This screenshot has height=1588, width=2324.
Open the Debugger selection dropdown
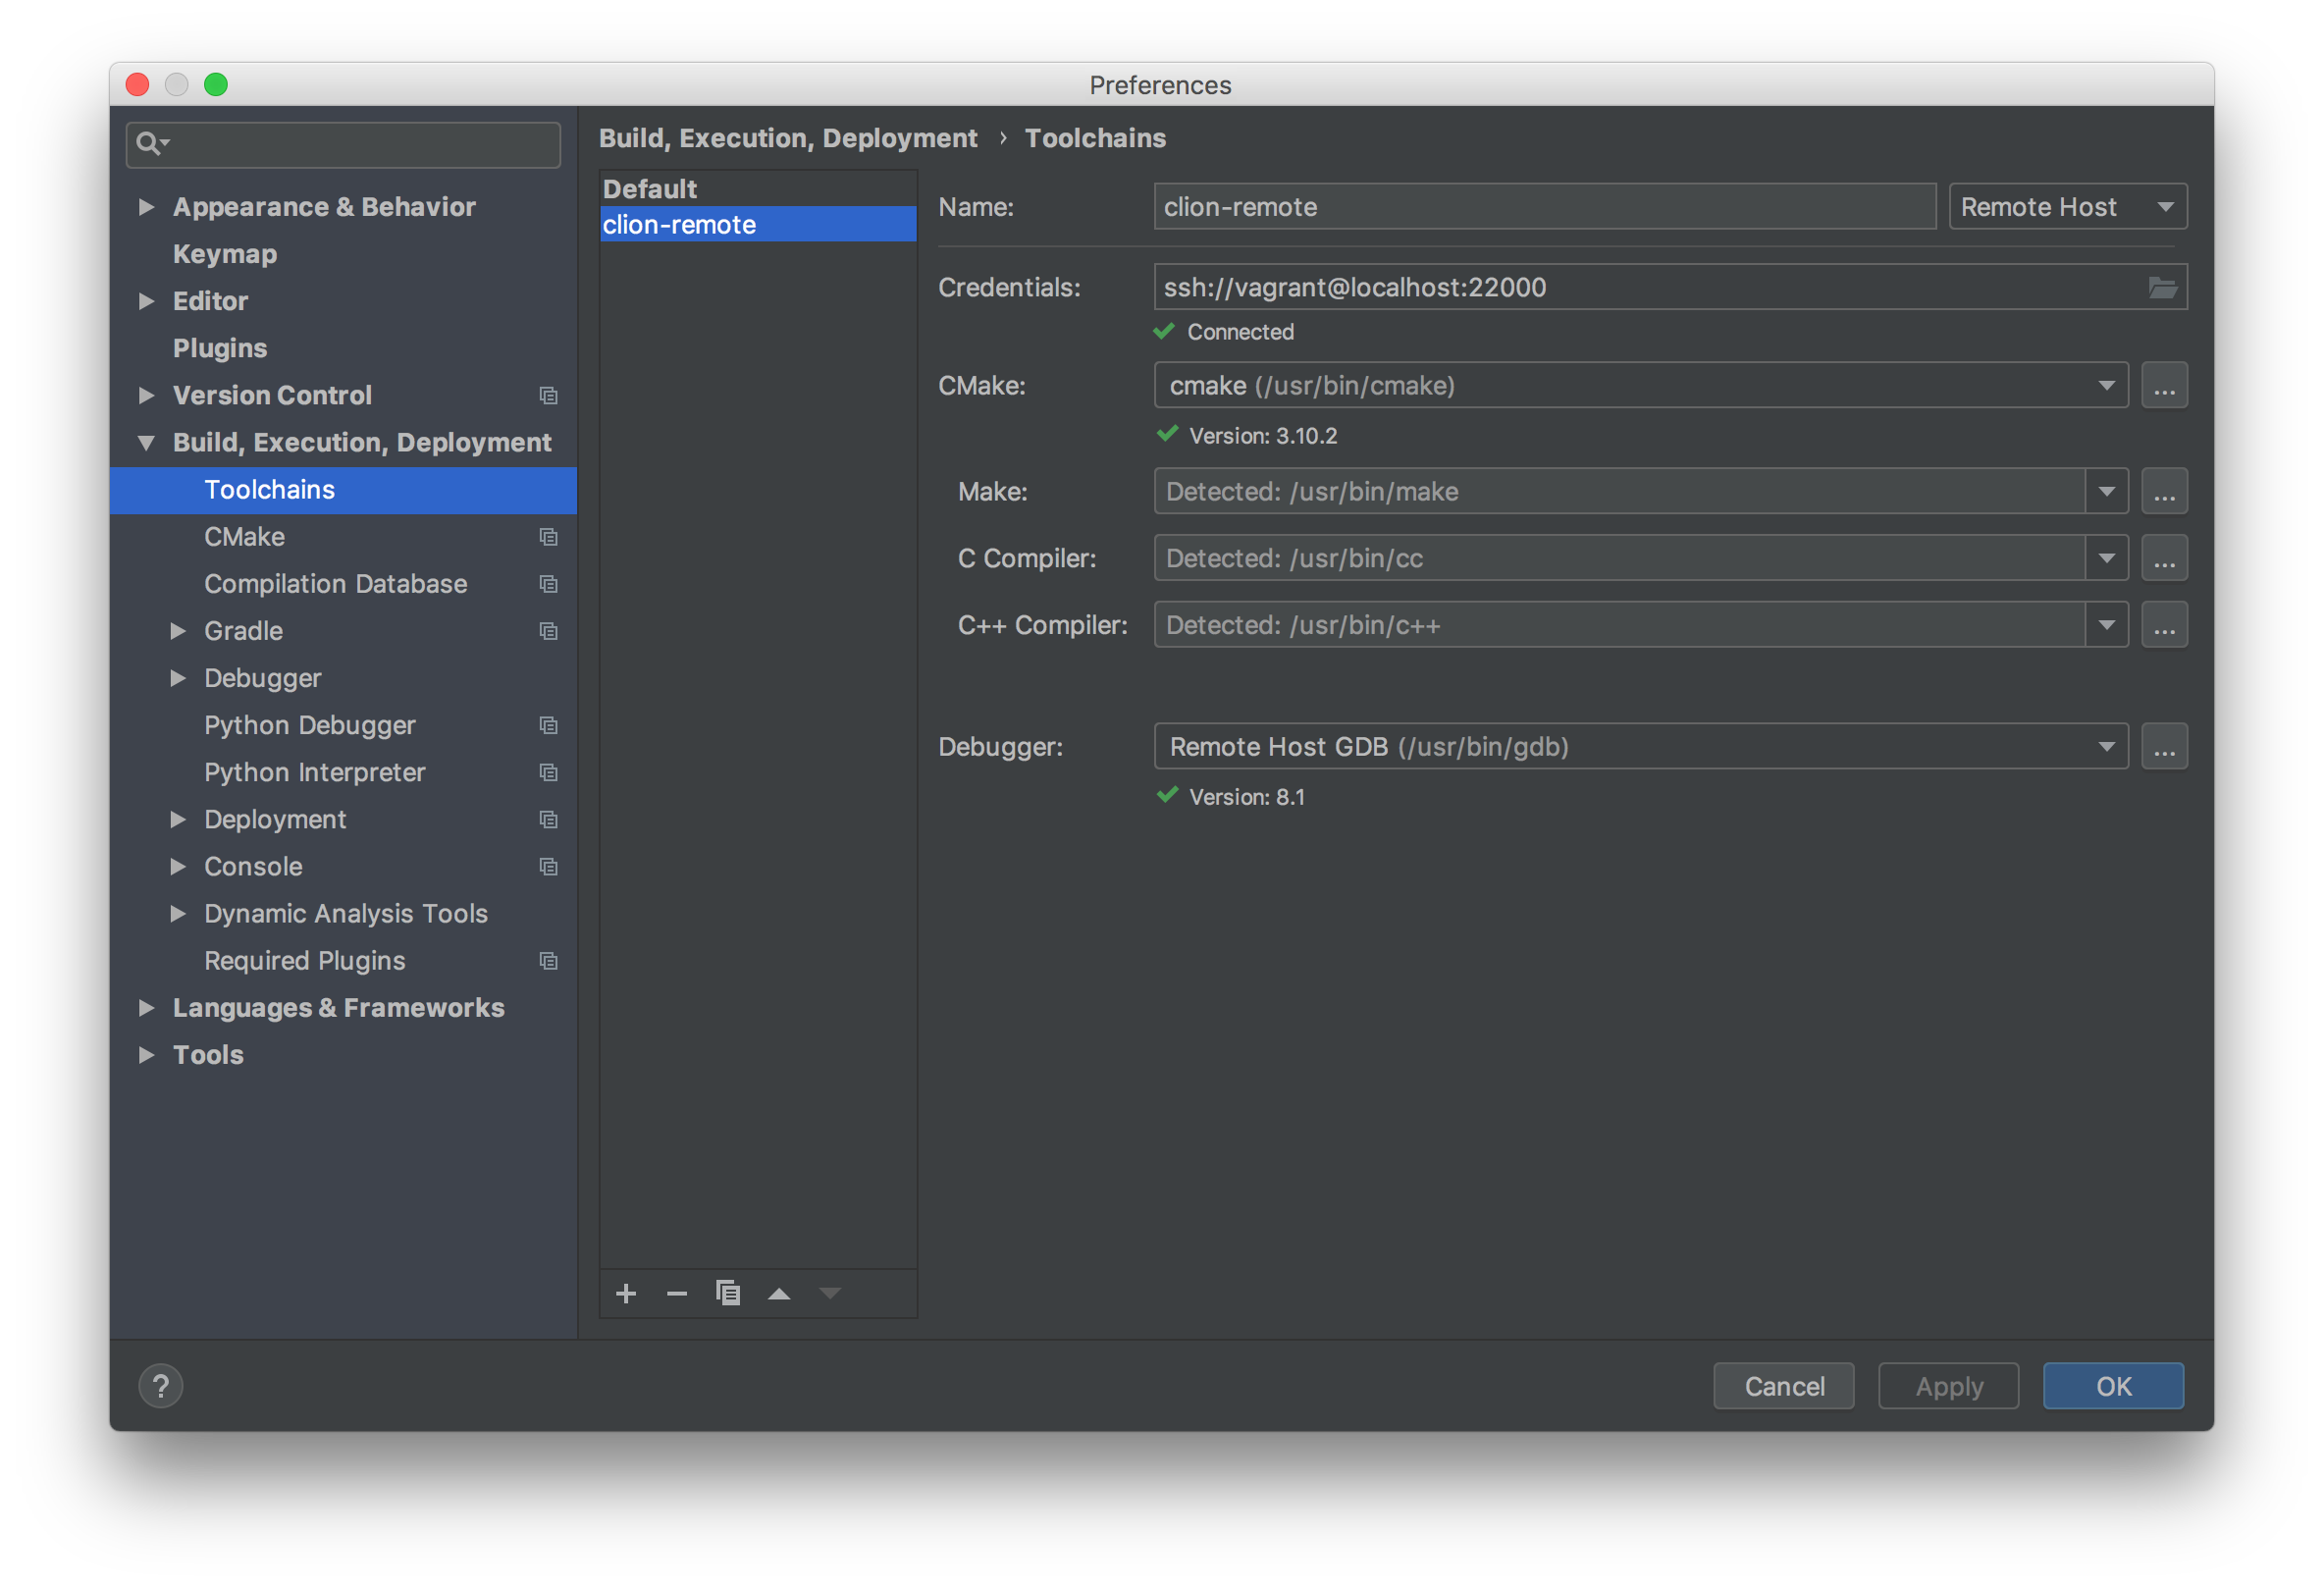point(2106,747)
